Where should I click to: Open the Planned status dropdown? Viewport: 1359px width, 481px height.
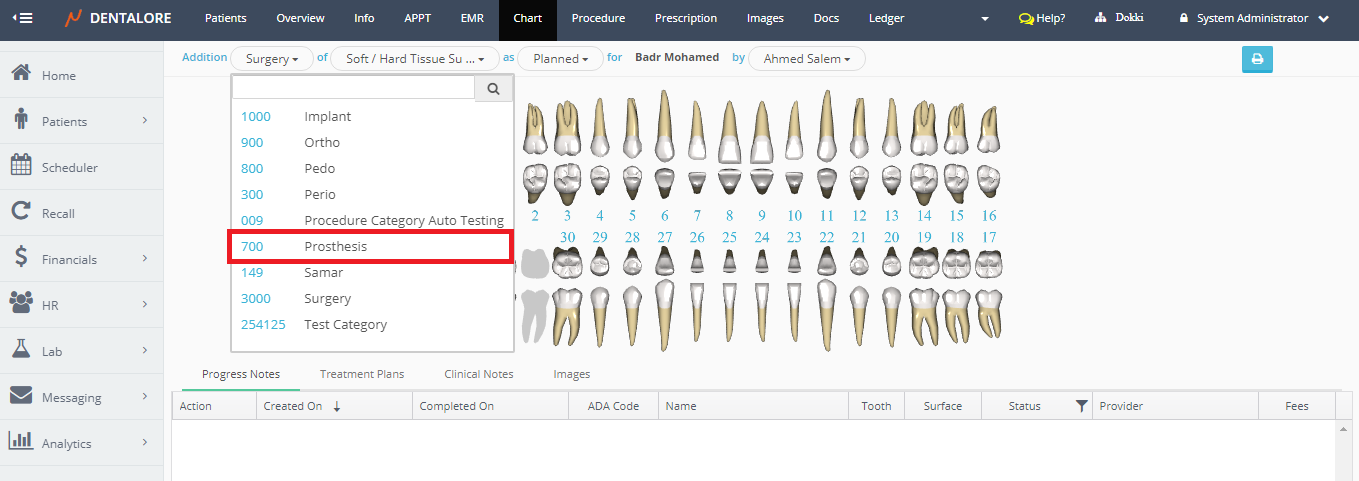[x=560, y=59]
